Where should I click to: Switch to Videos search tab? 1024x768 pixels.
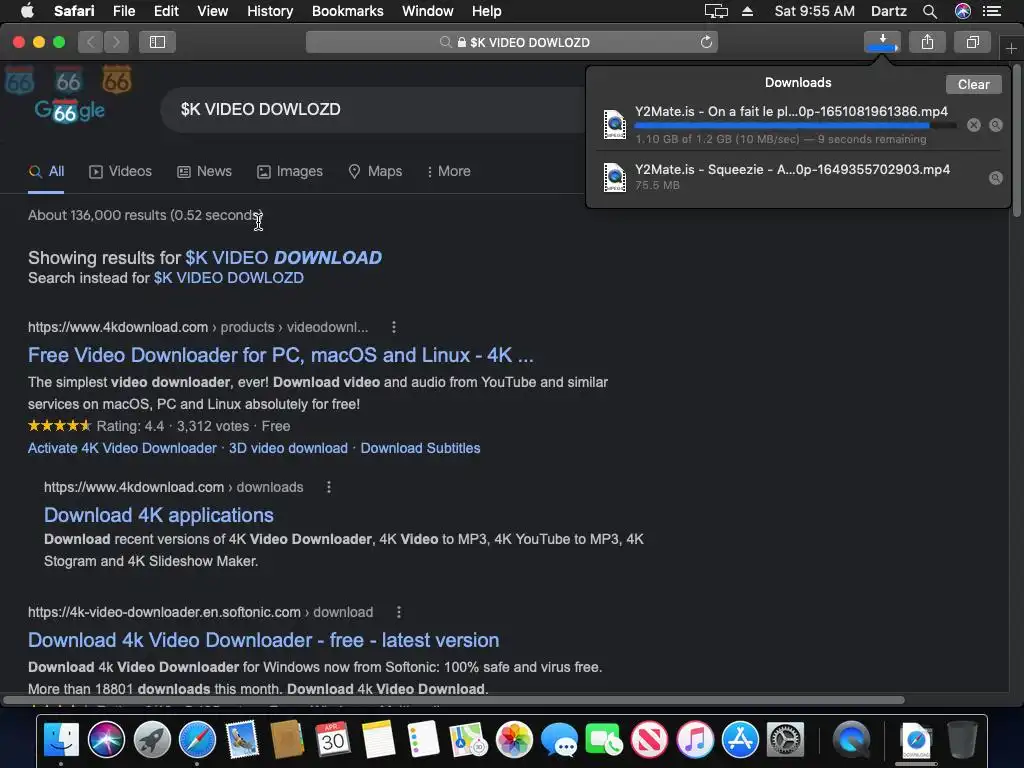[x=120, y=172]
